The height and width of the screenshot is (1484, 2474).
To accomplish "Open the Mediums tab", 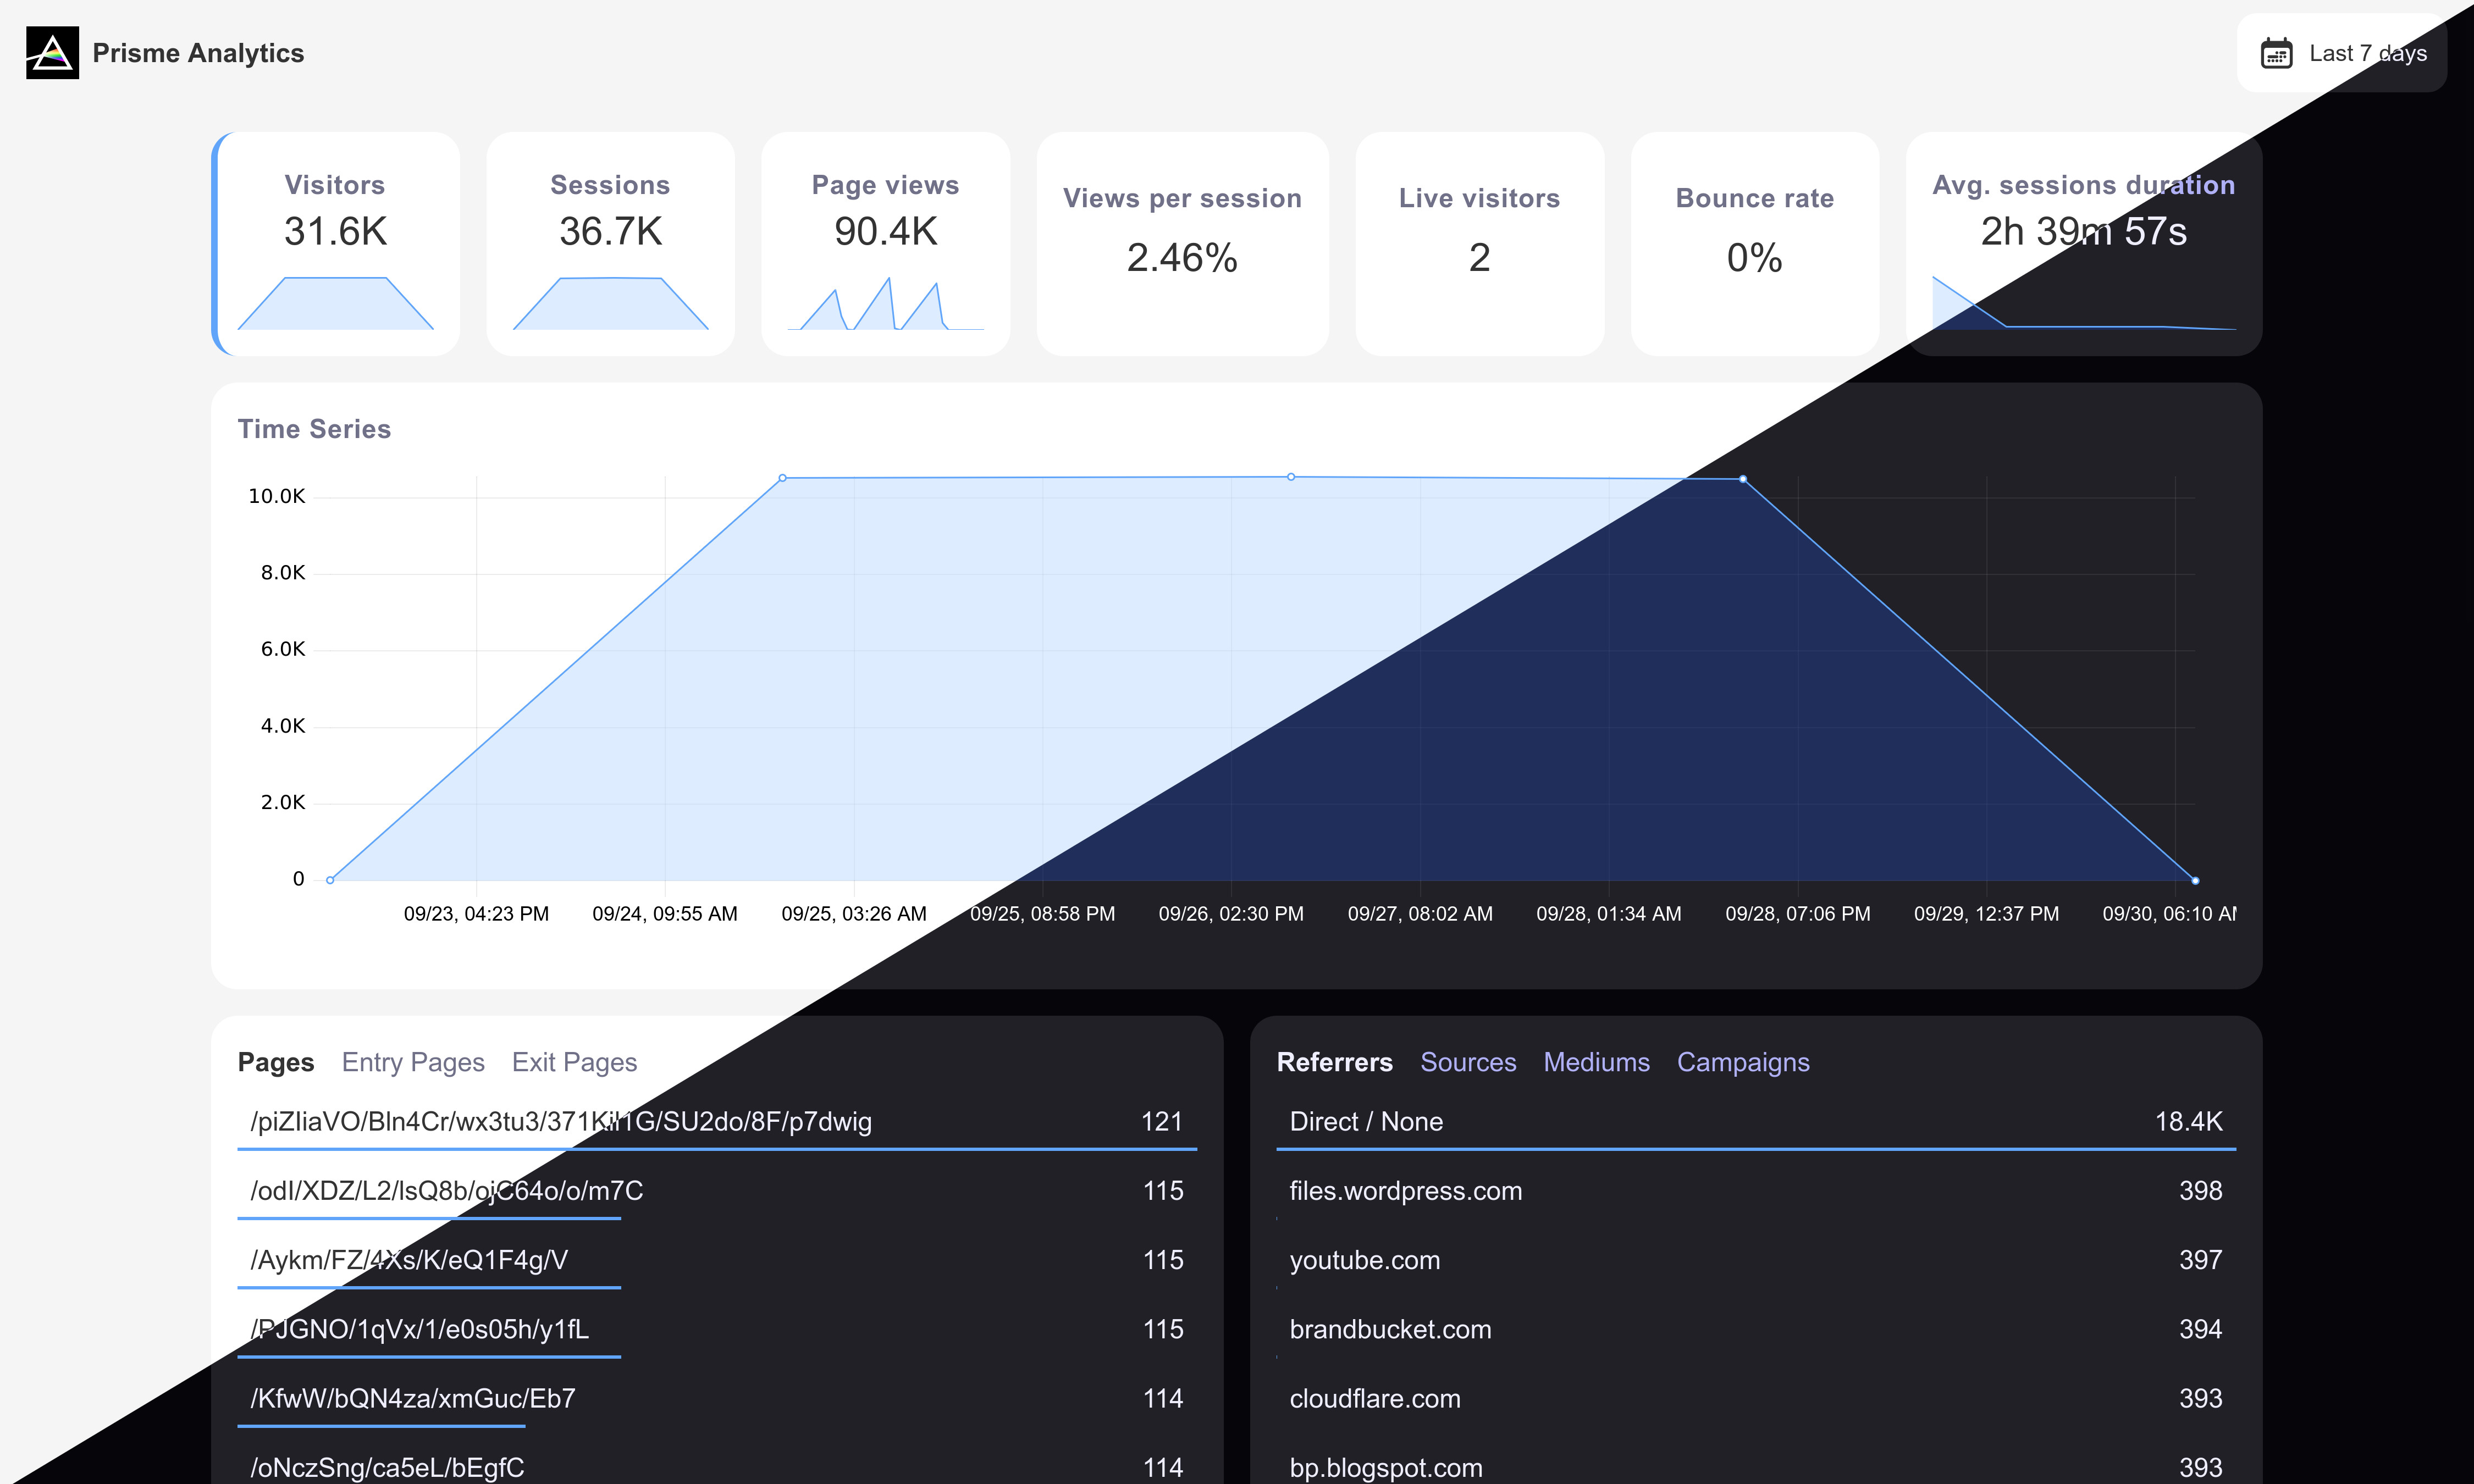I will (1596, 1062).
